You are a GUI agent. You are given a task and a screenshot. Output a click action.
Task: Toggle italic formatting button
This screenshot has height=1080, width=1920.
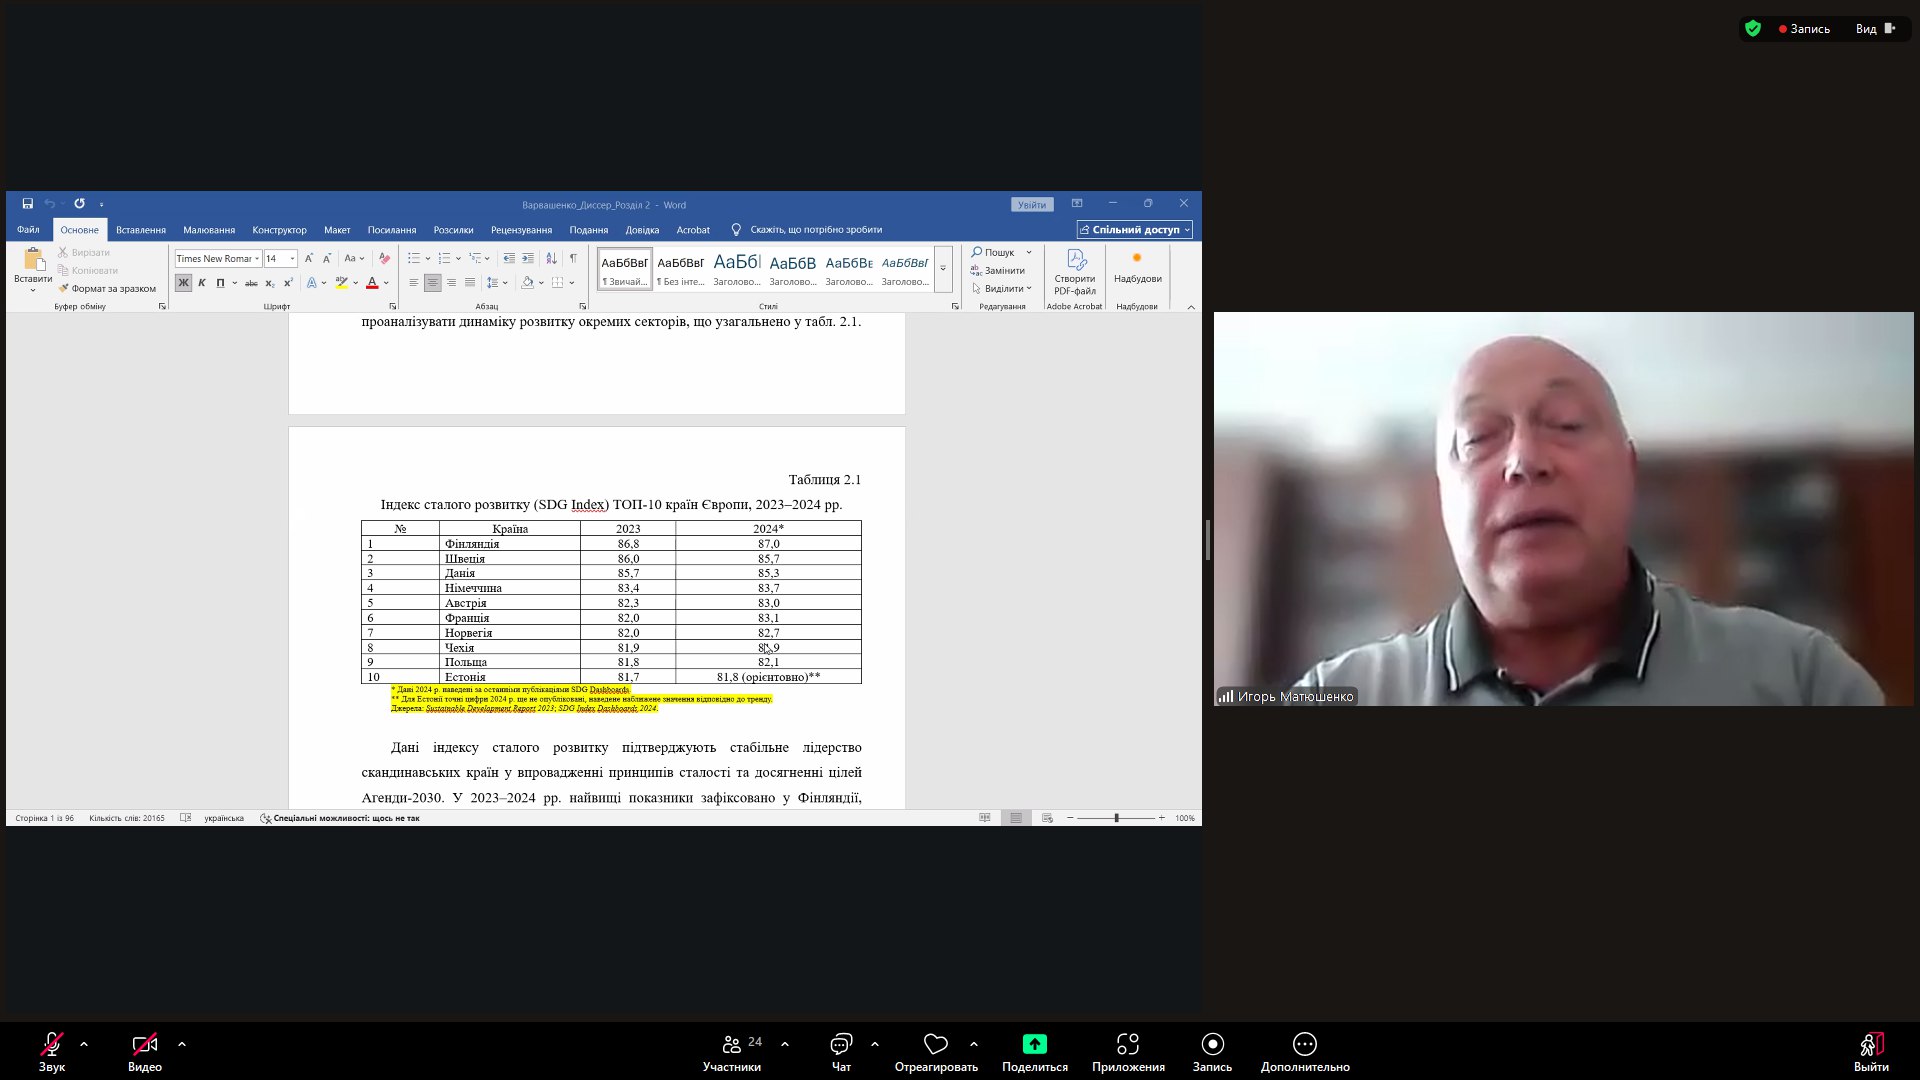202,283
